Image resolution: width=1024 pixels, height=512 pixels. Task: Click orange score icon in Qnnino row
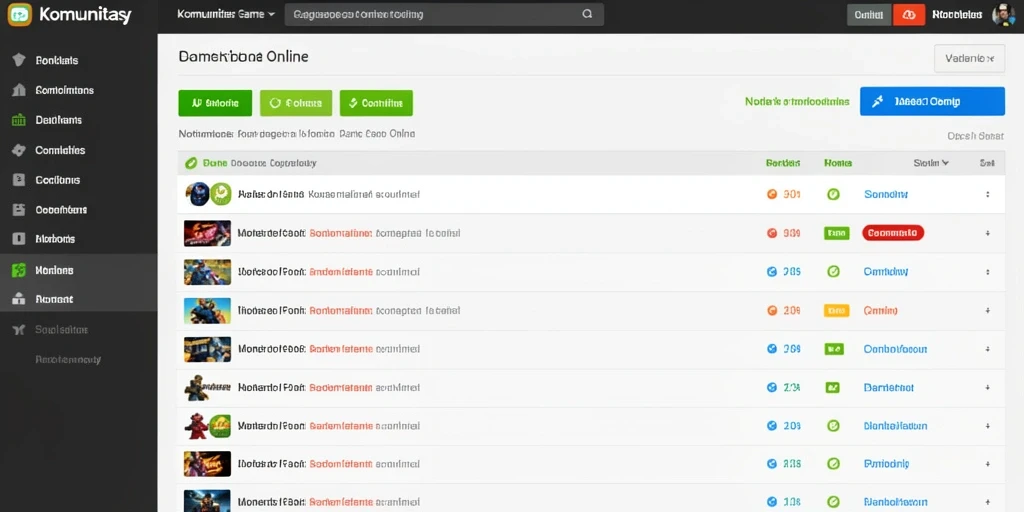coord(771,311)
